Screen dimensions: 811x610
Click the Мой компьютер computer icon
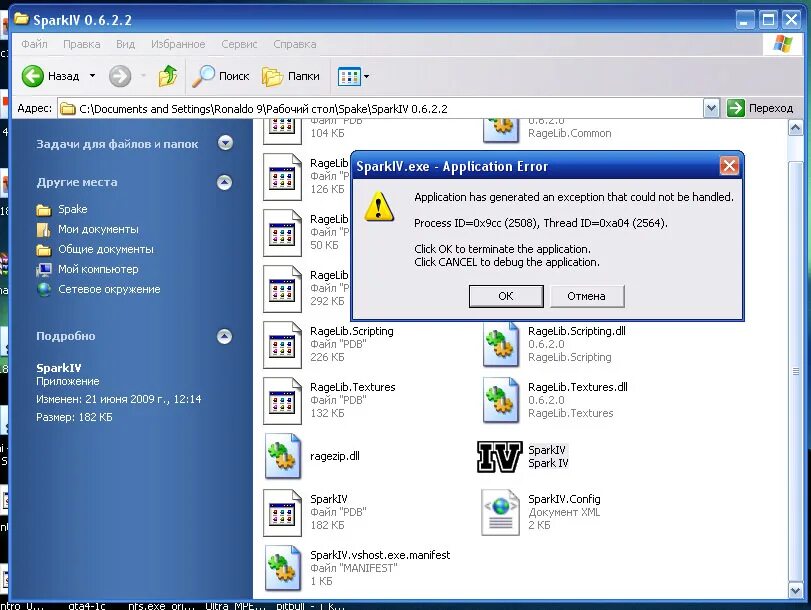[x=44, y=270]
